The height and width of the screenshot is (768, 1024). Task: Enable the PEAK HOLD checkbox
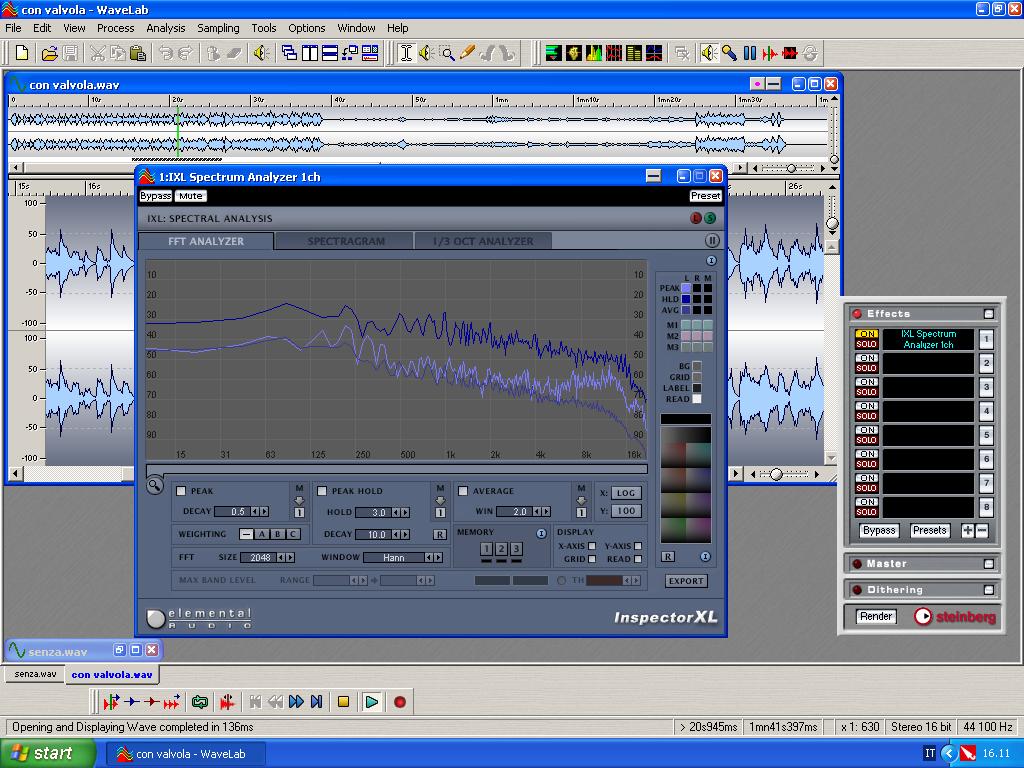(x=322, y=491)
